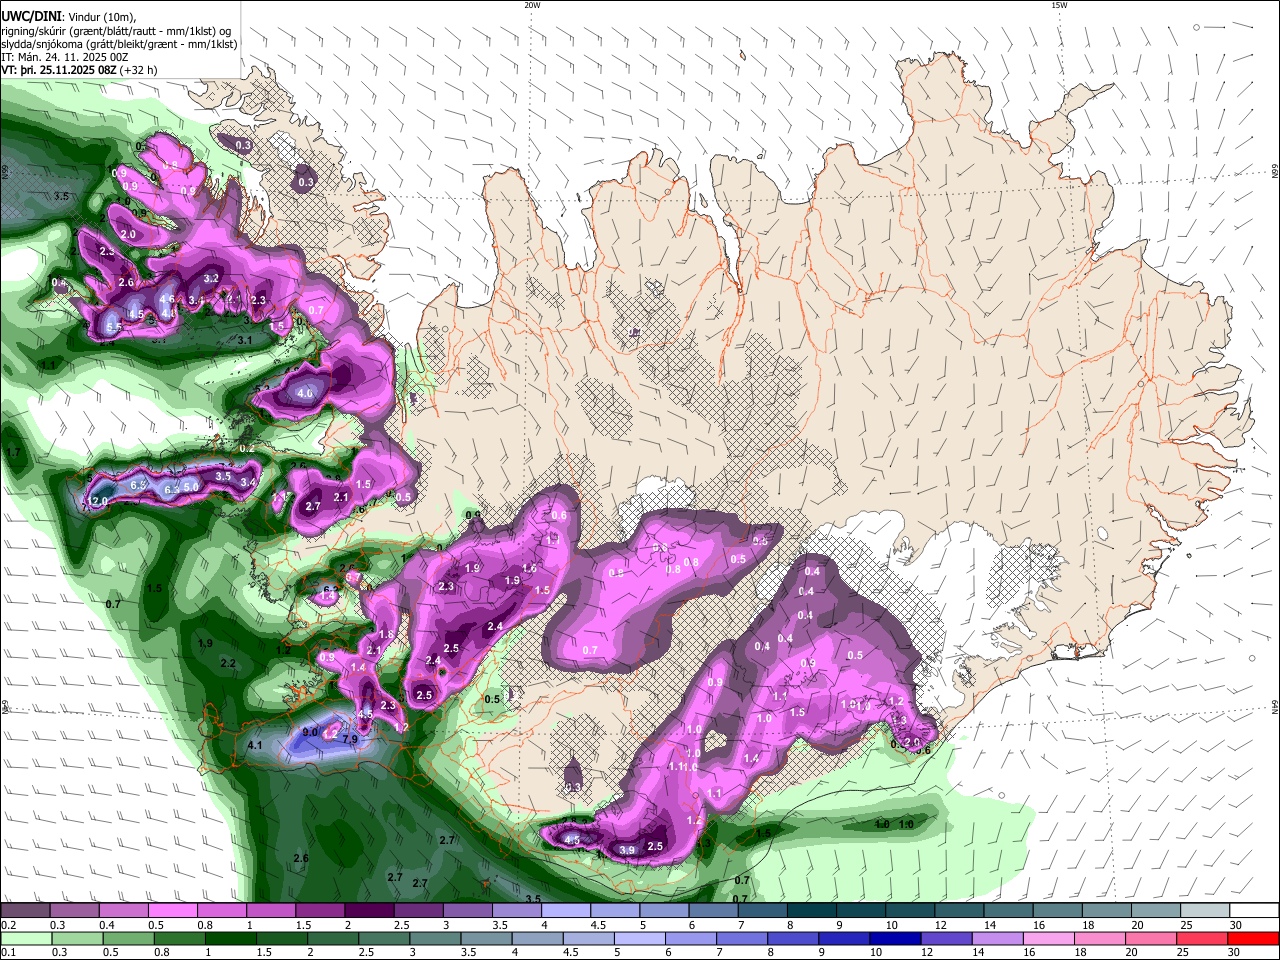
Task: Click the 0.4 label on the snow scale
Action: (x=107, y=925)
